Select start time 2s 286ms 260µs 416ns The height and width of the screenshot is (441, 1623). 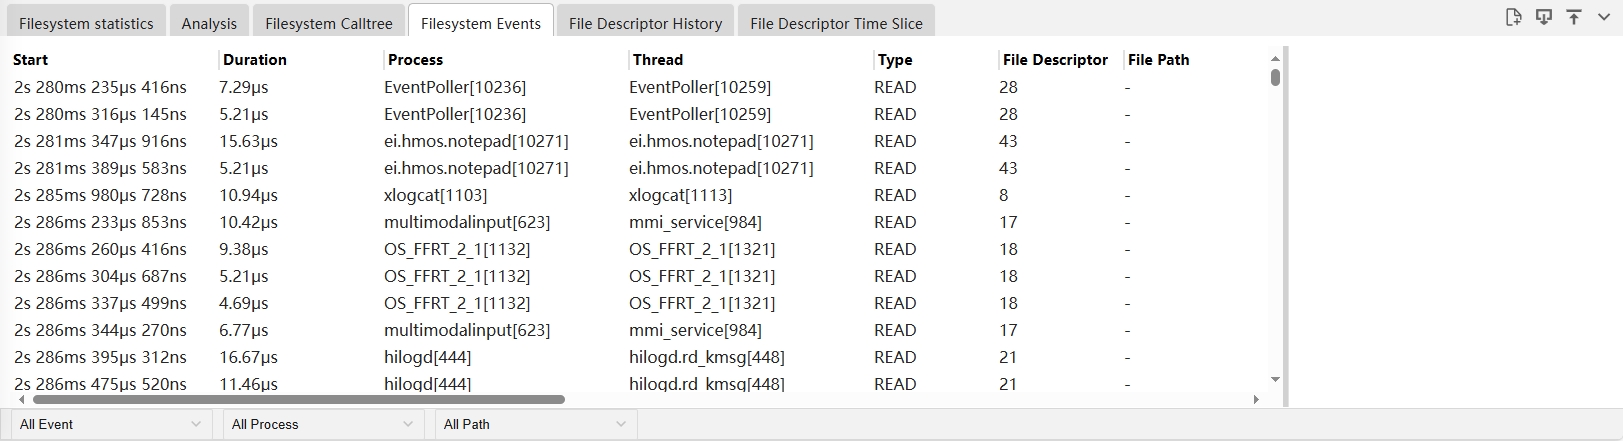click(x=100, y=249)
